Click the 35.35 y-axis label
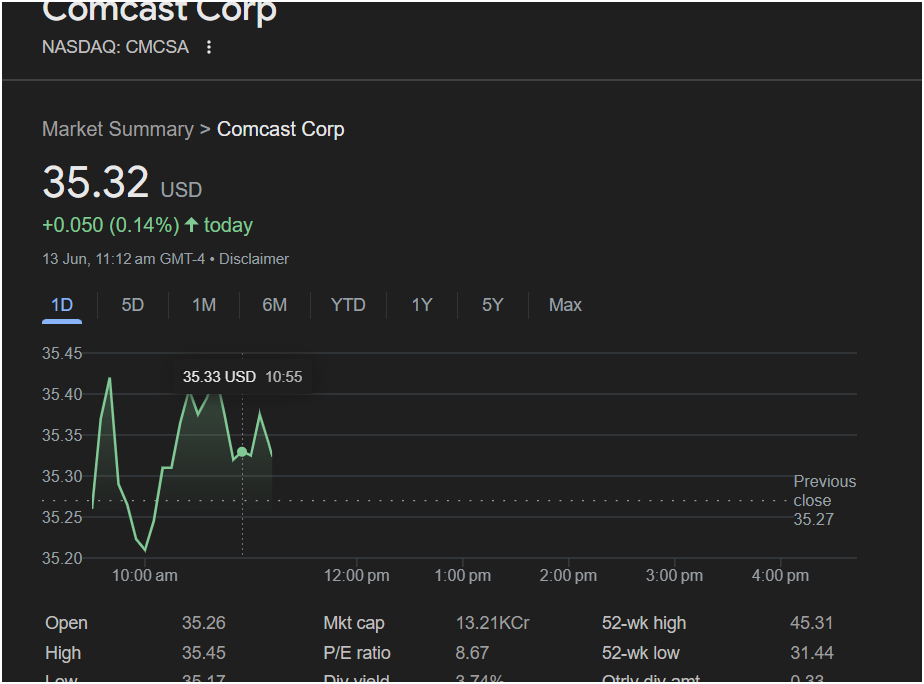Screen dimensions: 924x684 [62, 435]
